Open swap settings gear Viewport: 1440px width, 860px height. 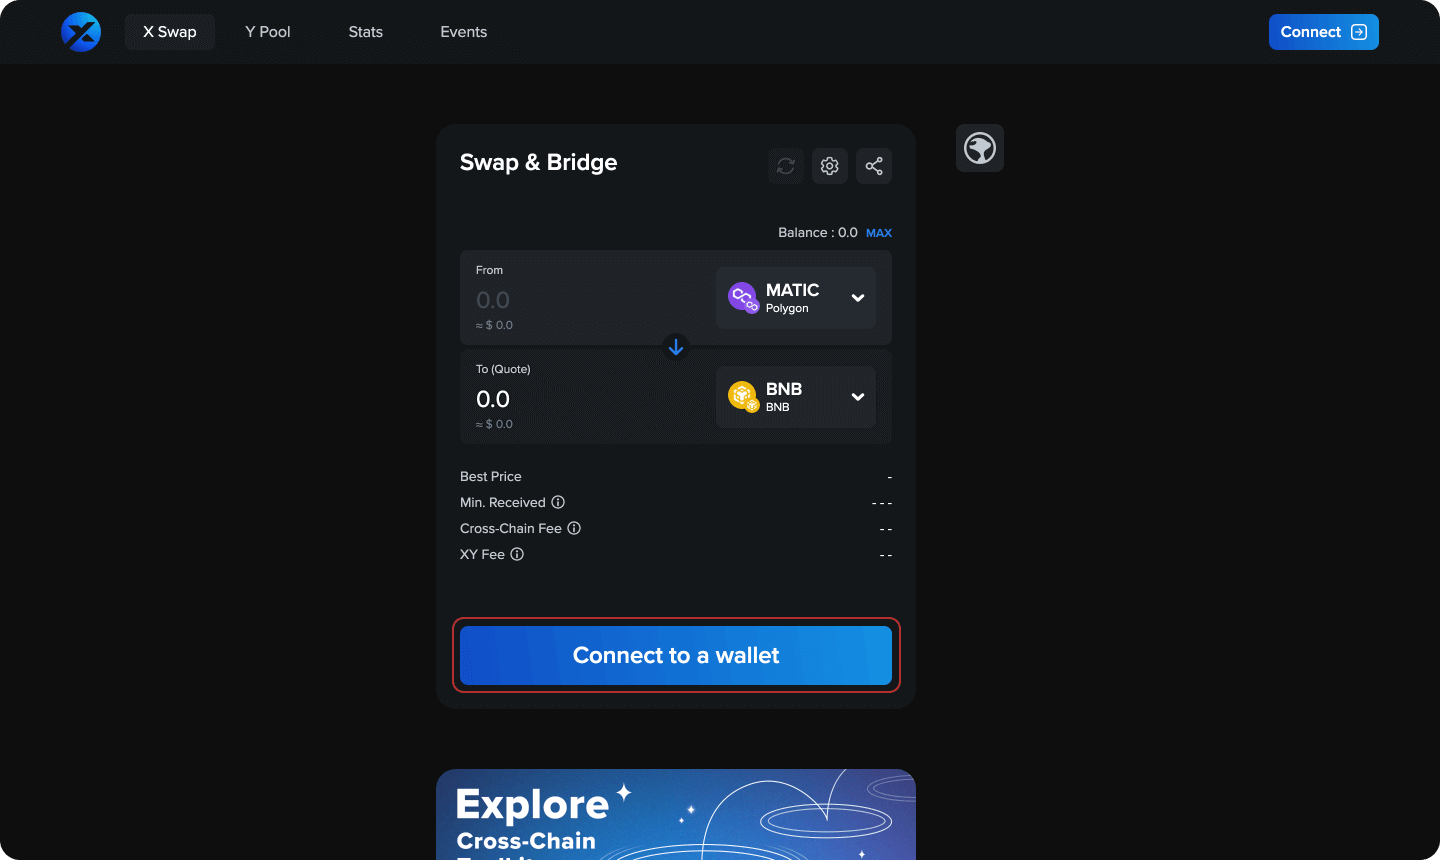pos(830,166)
